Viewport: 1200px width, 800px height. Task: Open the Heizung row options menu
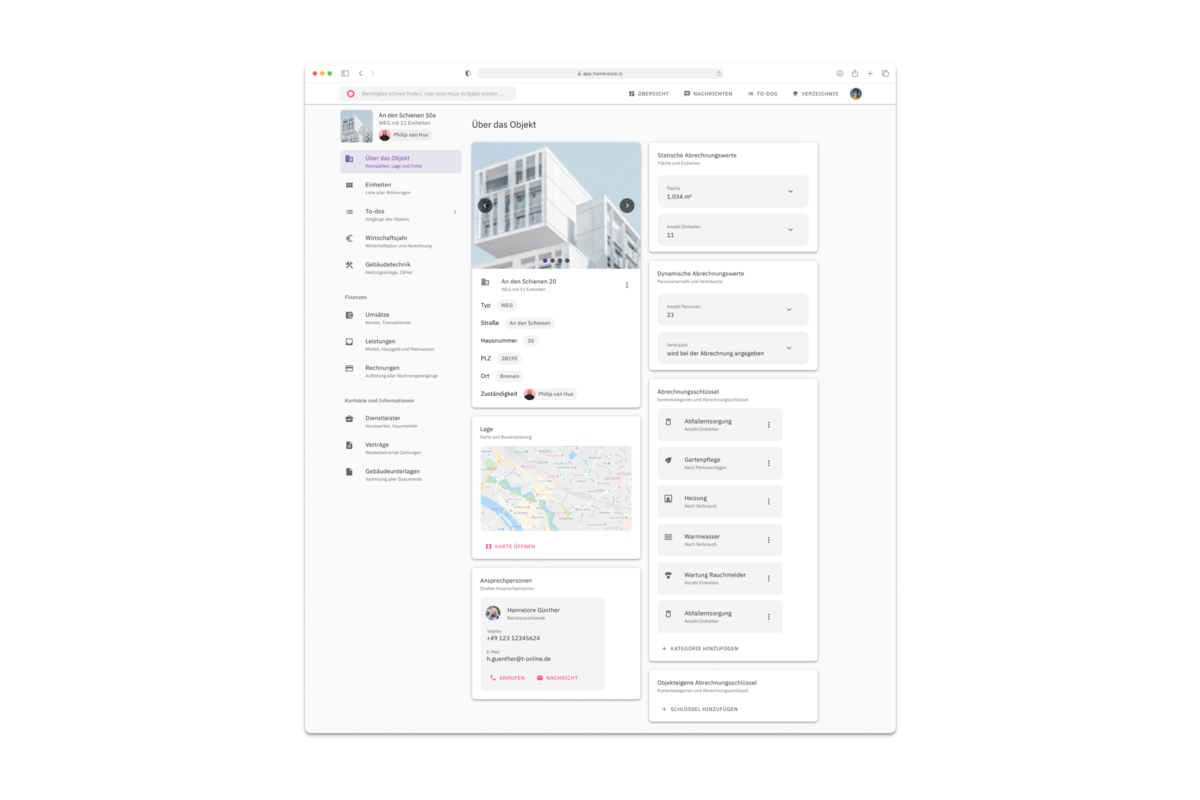(x=769, y=502)
